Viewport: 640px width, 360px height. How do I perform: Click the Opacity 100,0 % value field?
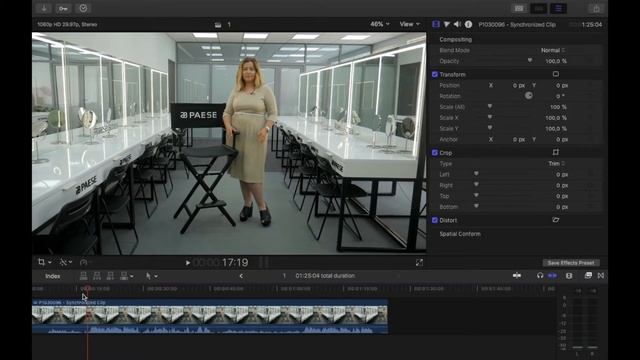[556, 61]
